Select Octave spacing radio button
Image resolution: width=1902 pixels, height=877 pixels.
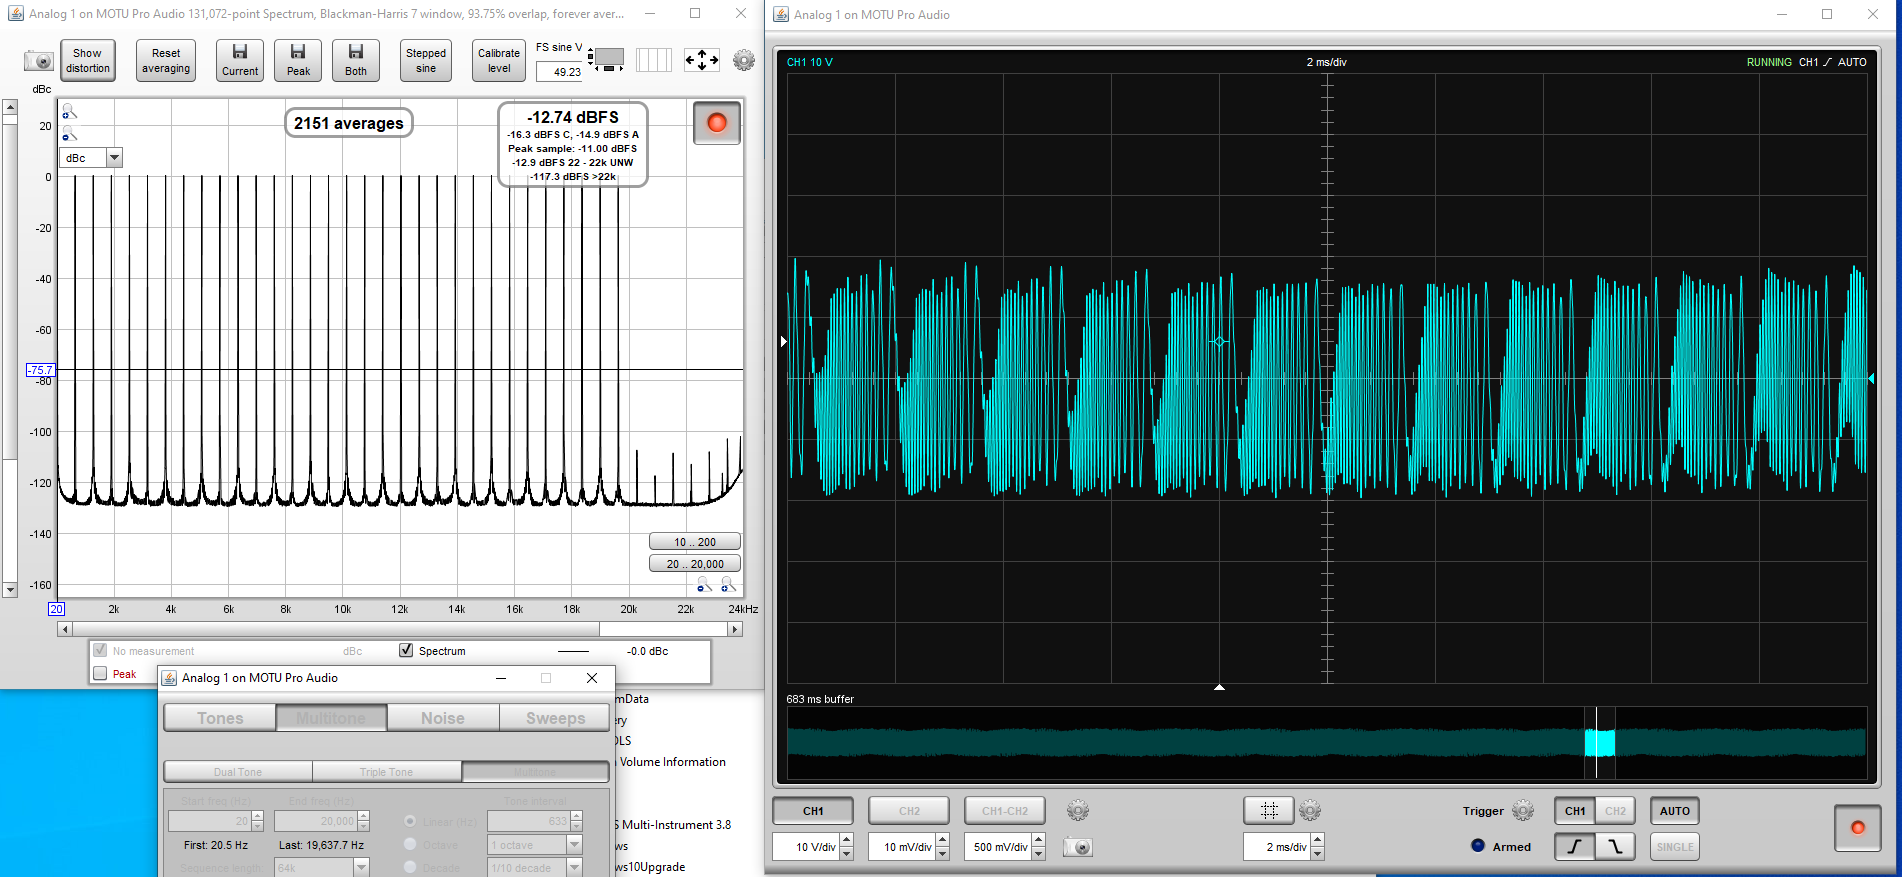[x=410, y=844]
